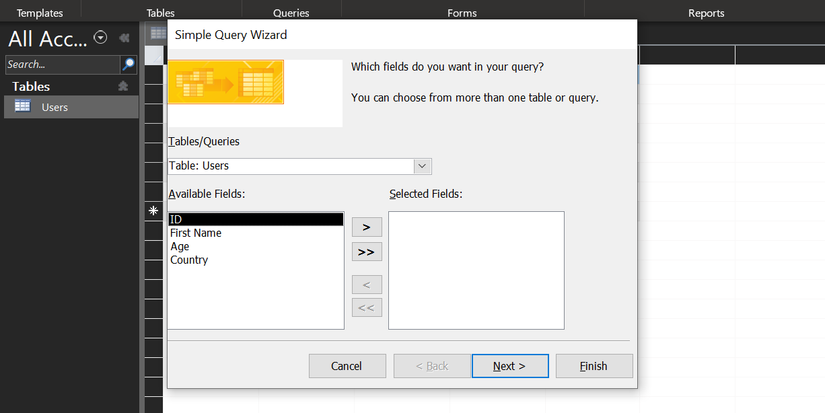Select ID in Available Fields
The image size is (825, 413).
(256, 219)
